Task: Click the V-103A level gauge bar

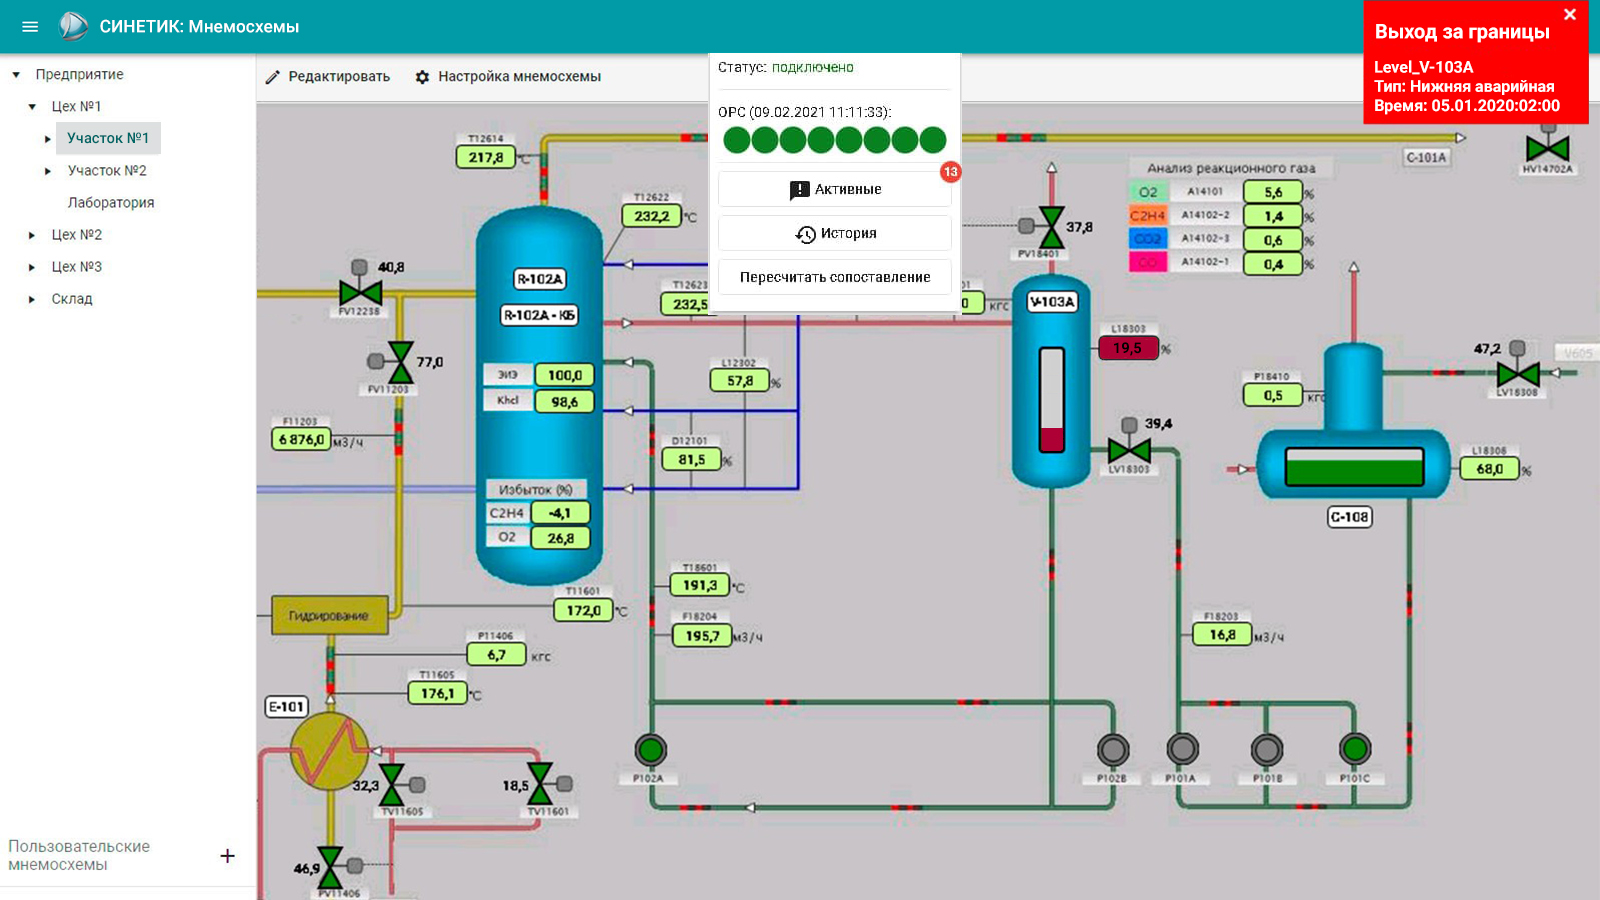Action: [1052, 400]
